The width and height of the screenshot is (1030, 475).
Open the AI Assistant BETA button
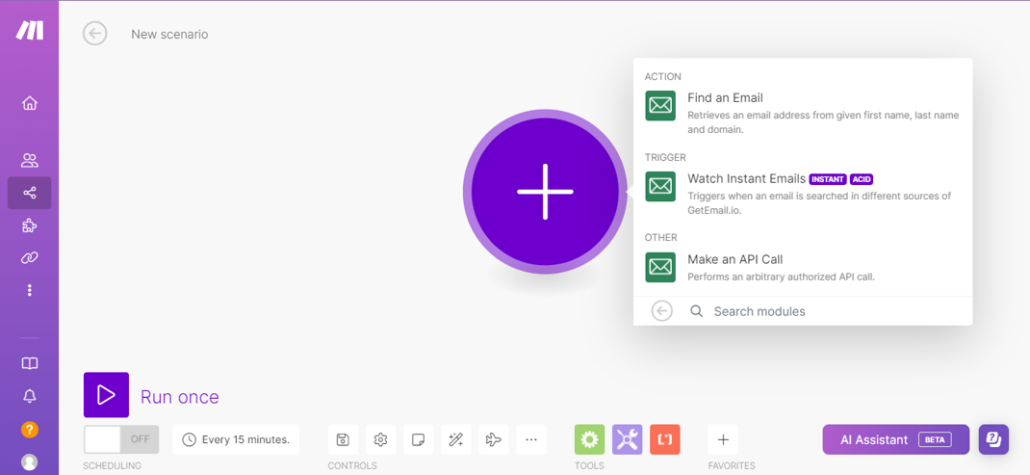pyautogui.click(x=895, y=440)
